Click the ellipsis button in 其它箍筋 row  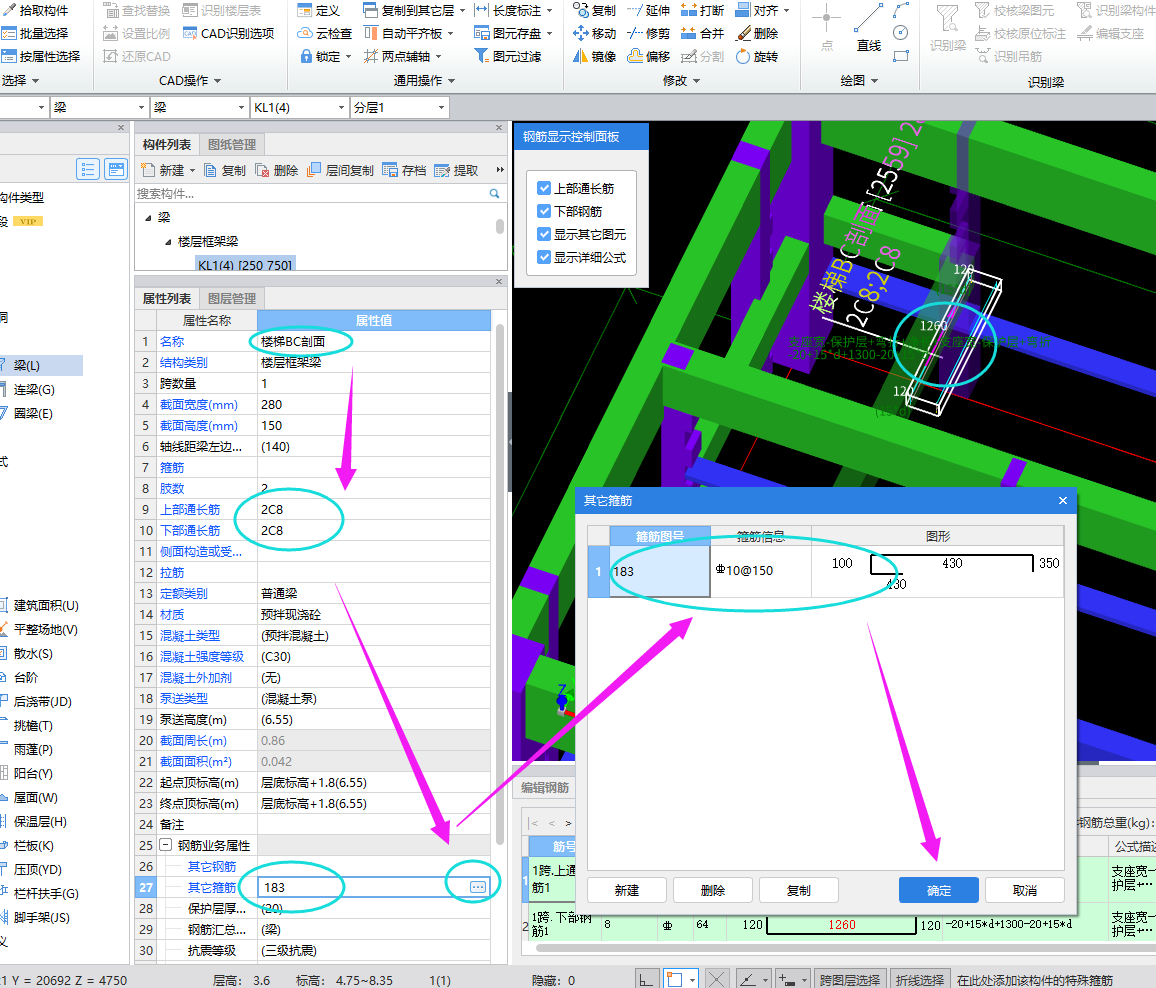[x=478, y=887]
